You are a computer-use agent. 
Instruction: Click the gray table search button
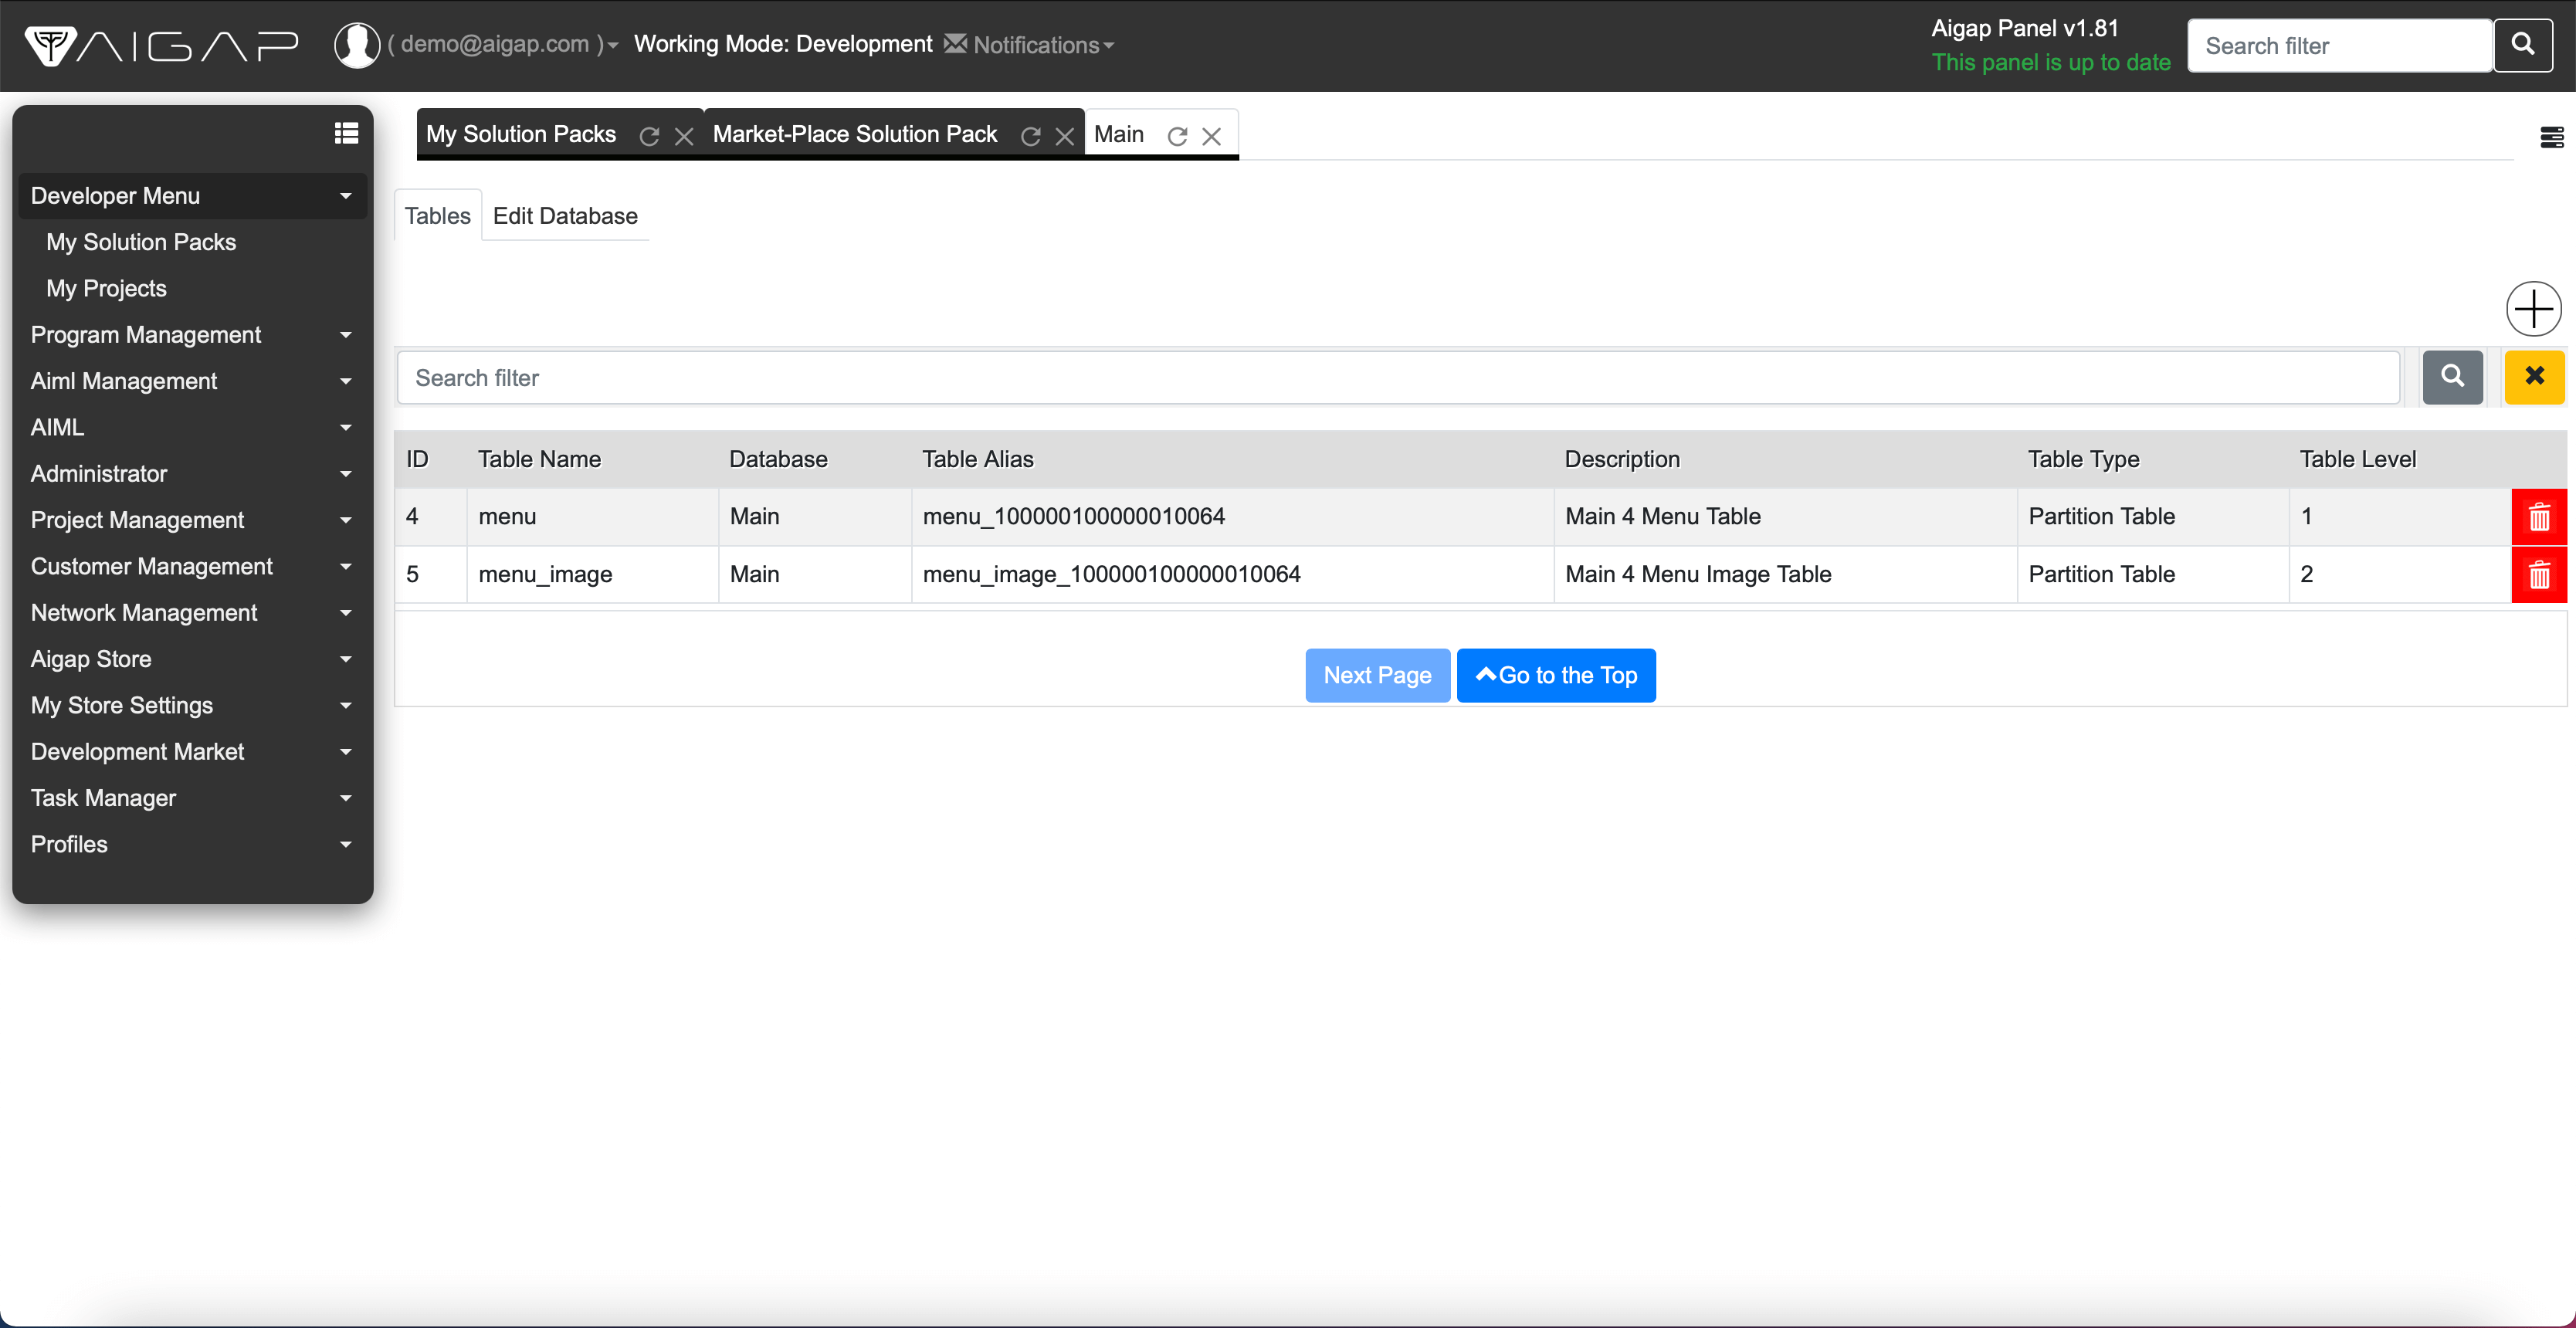2452,377
